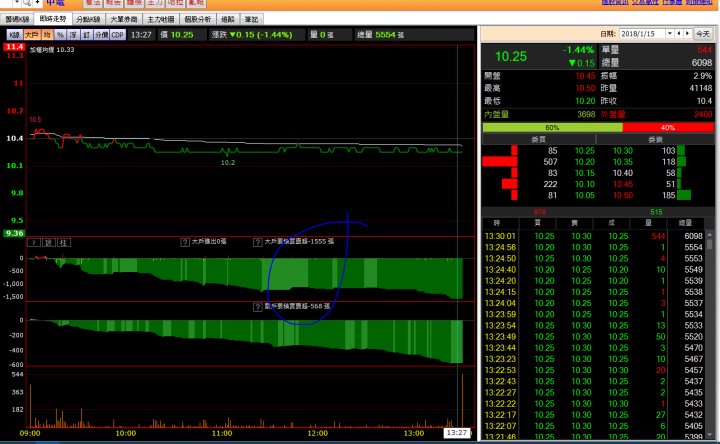Open the second blue link at top right
720x444 pixels.
pos(645,2)
